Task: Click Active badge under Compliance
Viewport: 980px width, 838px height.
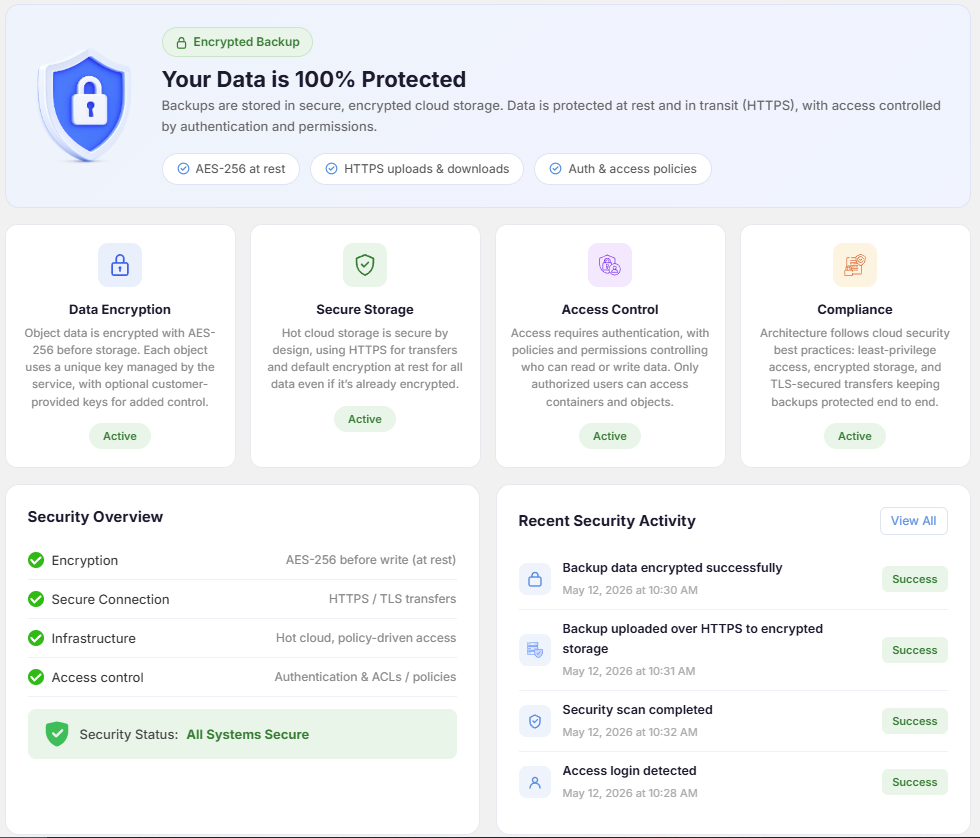Action: pos(855,436)
